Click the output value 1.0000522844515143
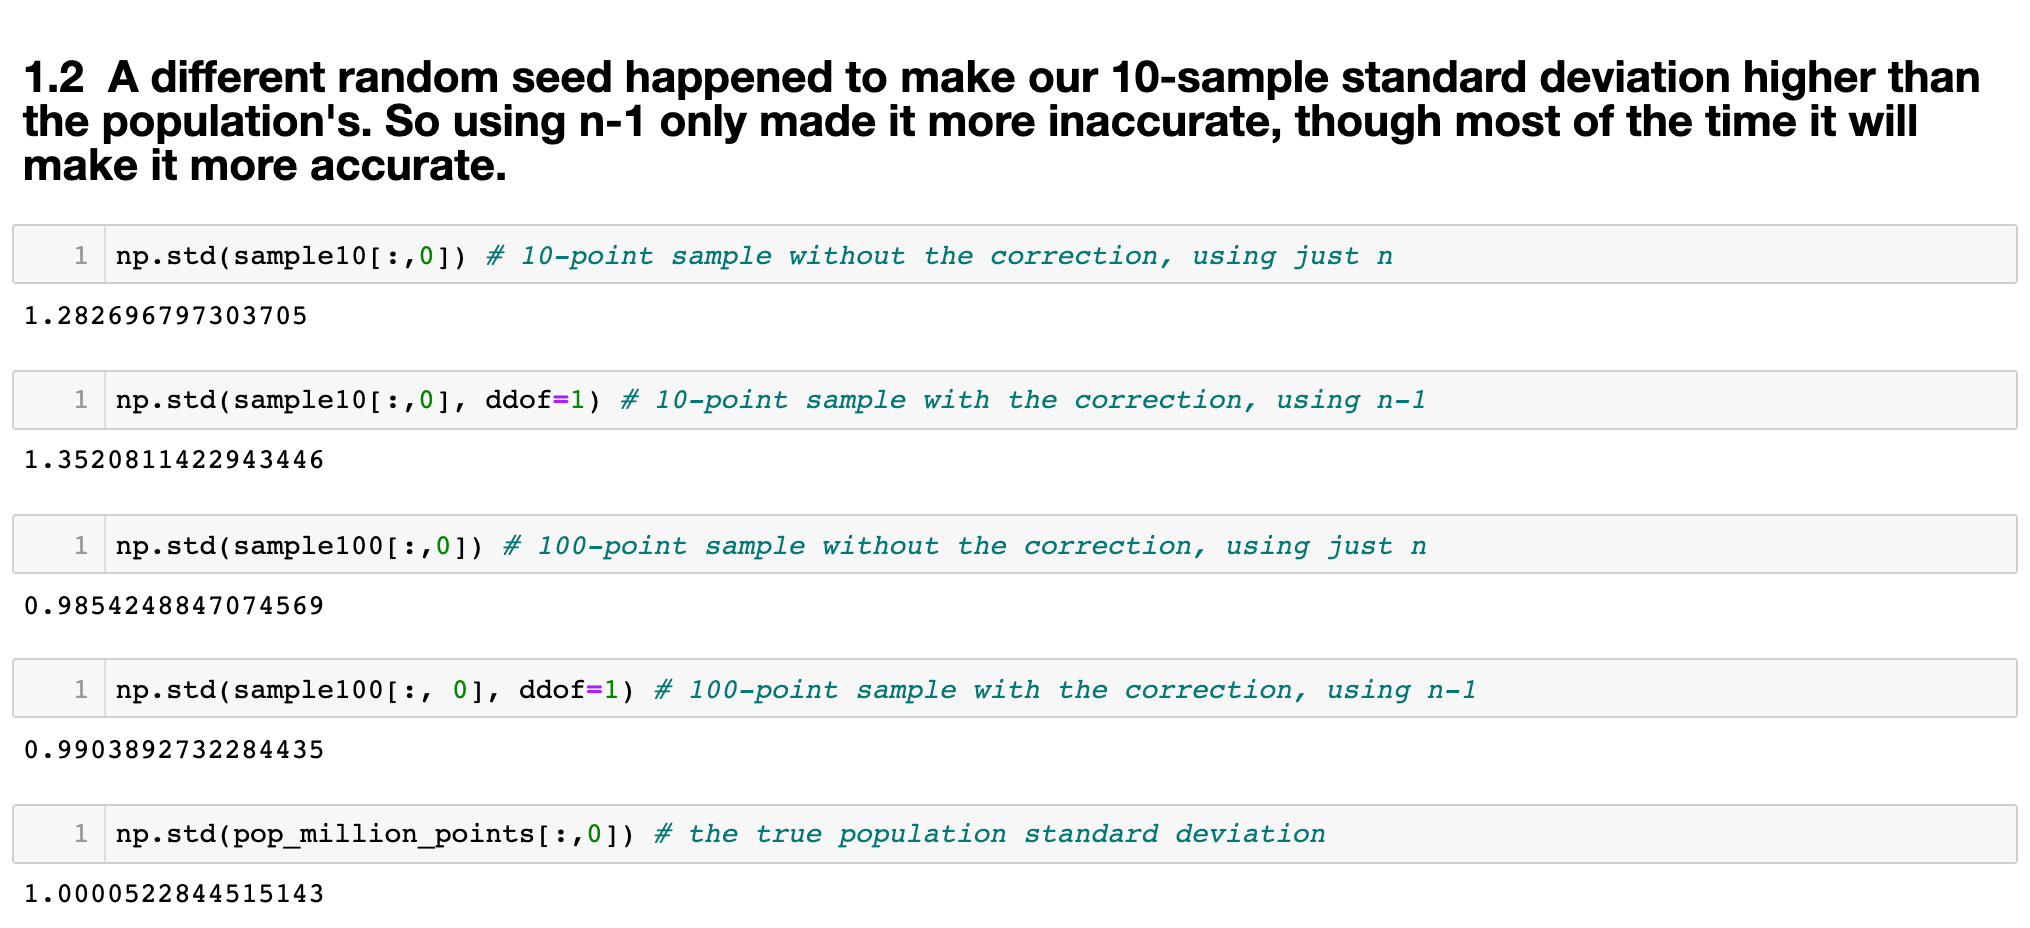The height and width of the screenshot is (928, 2030). pyautogui.click(x=174, y=895)
